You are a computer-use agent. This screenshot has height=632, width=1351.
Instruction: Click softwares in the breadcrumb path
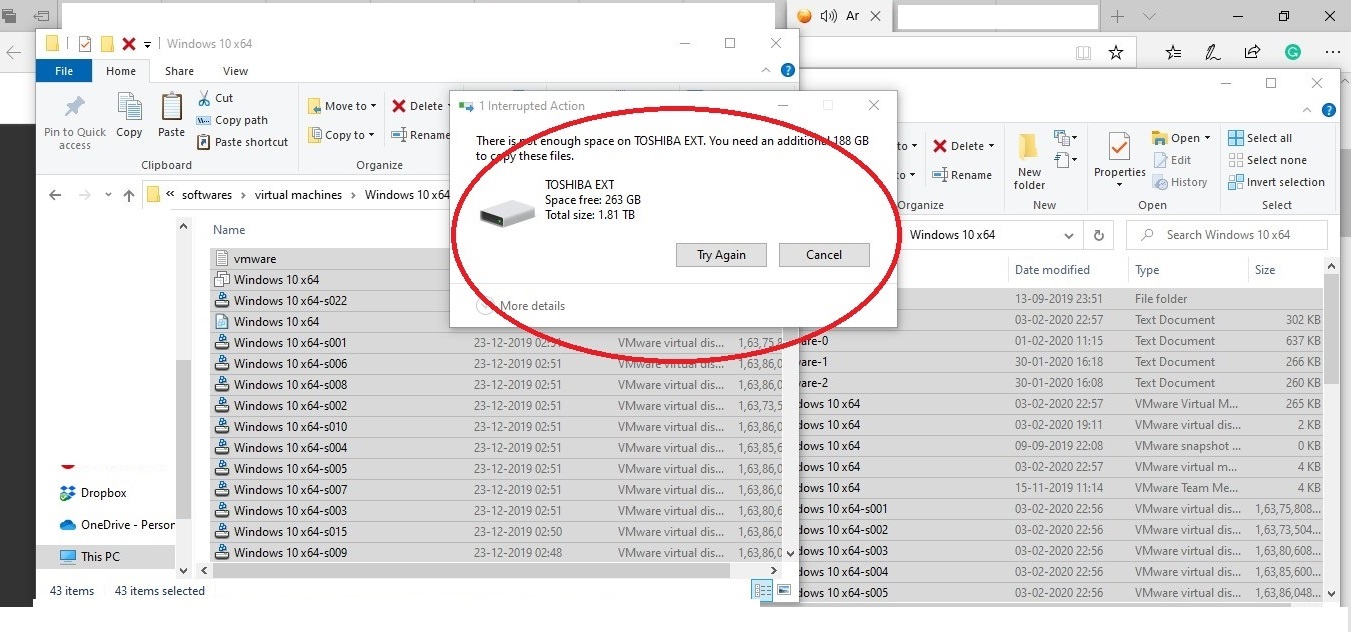206,195
